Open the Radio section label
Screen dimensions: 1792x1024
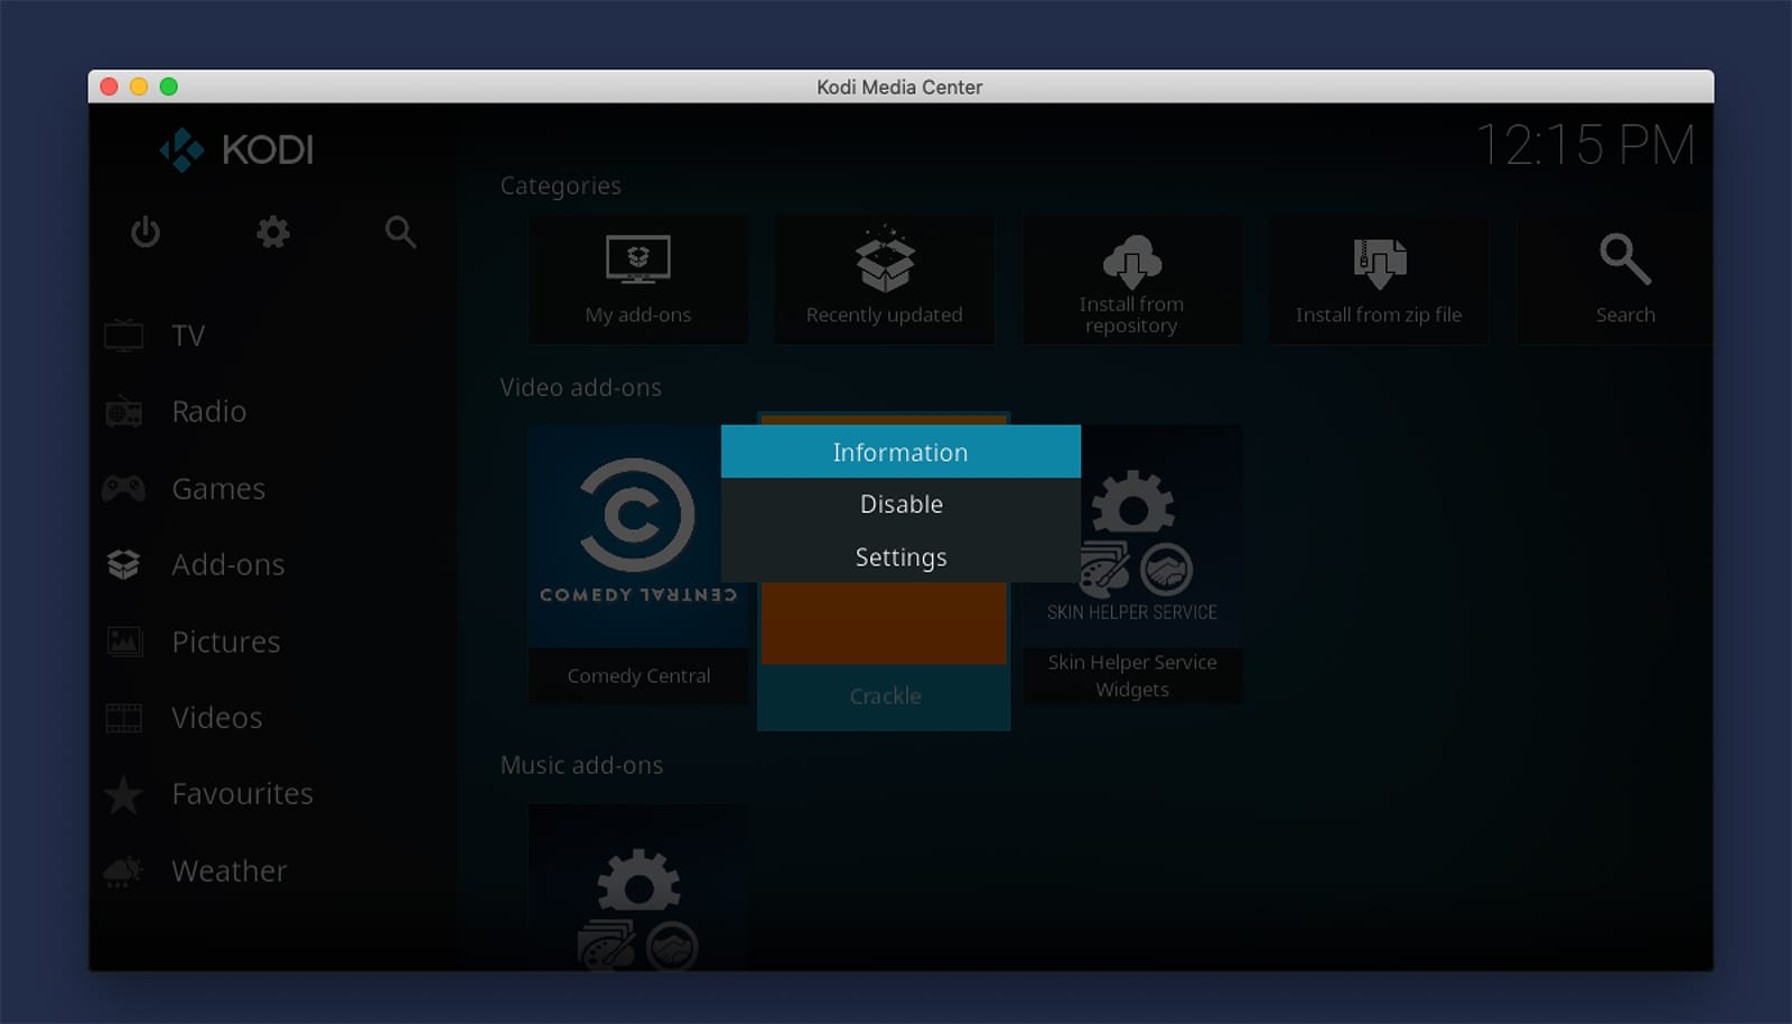(209, 412)
